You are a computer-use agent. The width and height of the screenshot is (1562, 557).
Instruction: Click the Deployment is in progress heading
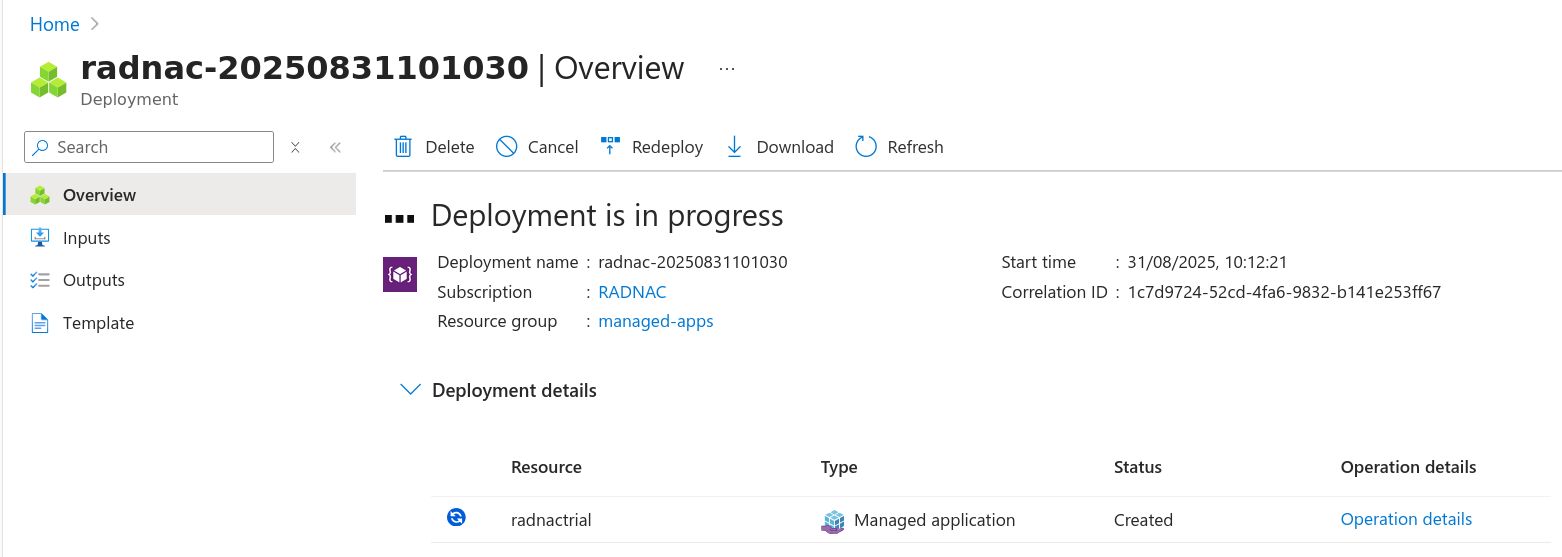607,216
